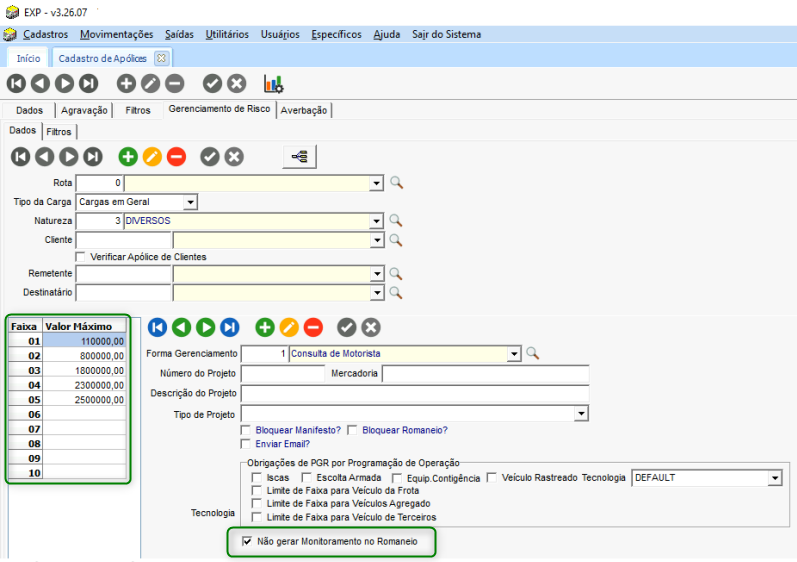The width and height of the screenshot is (797, 562).
Task: Switch to the Início tab
Action: coord(28,58)
